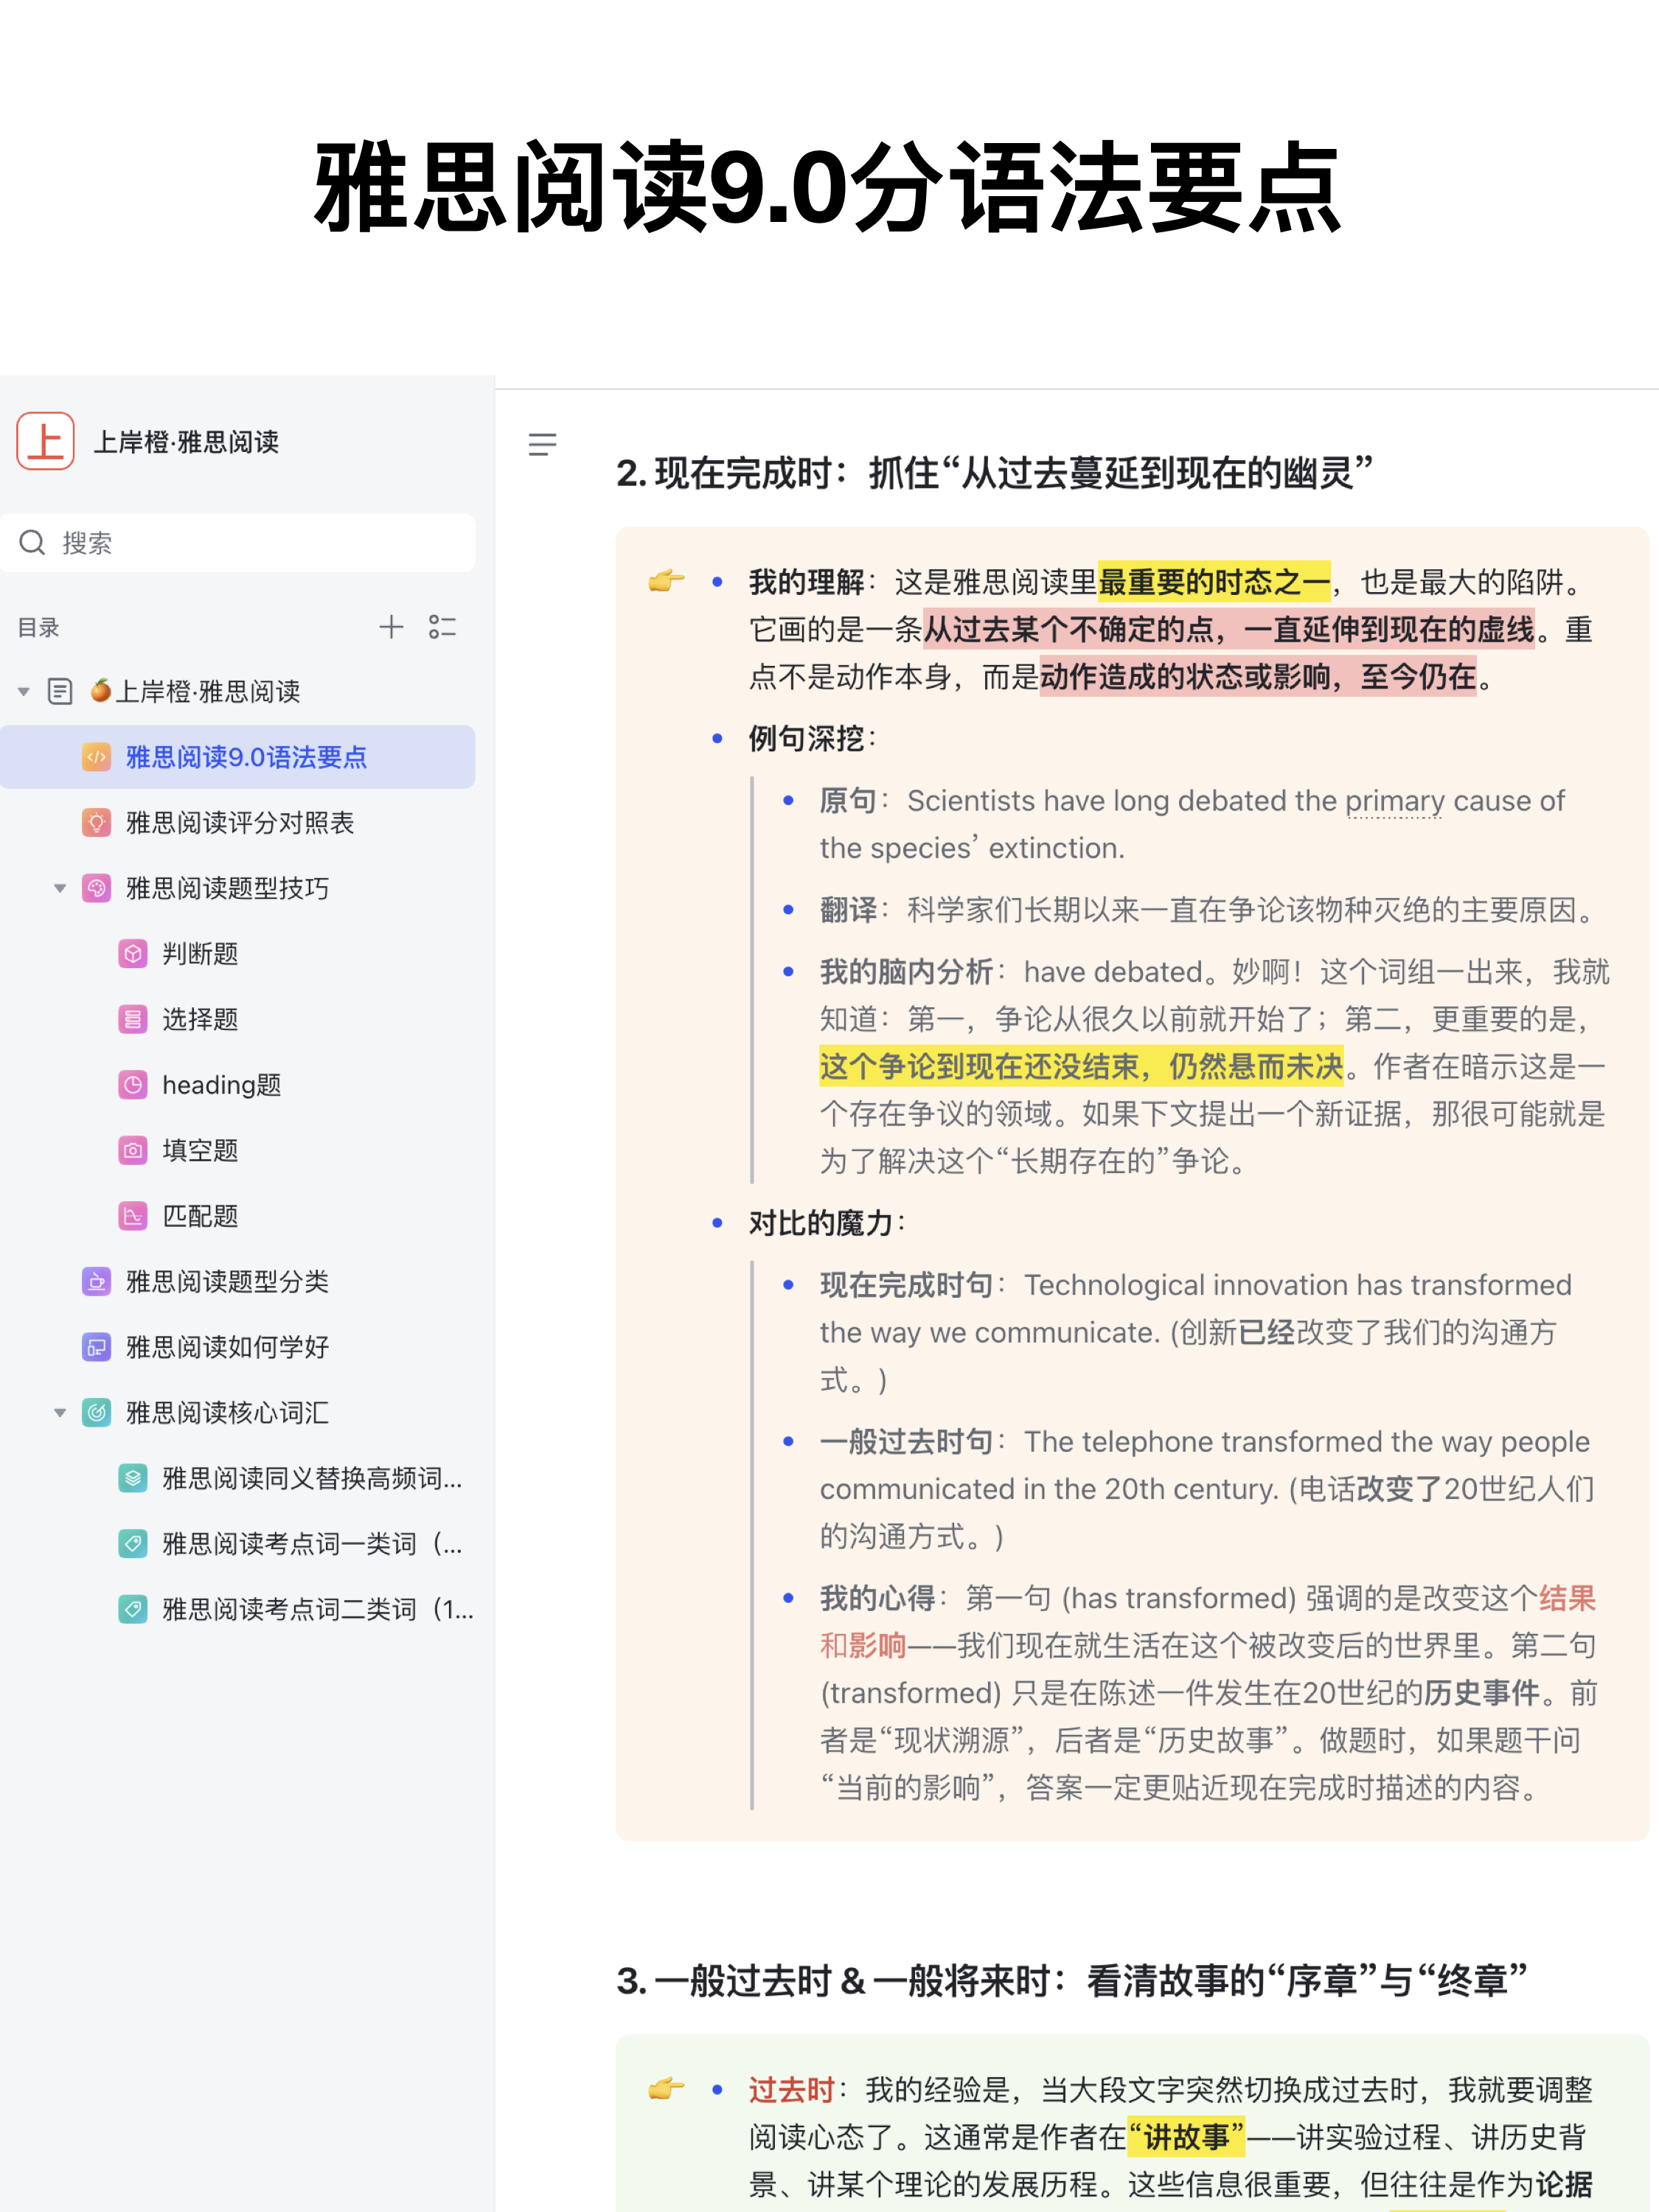
Task: Open the directory settings icon next to plus
Action: [443, 627]
